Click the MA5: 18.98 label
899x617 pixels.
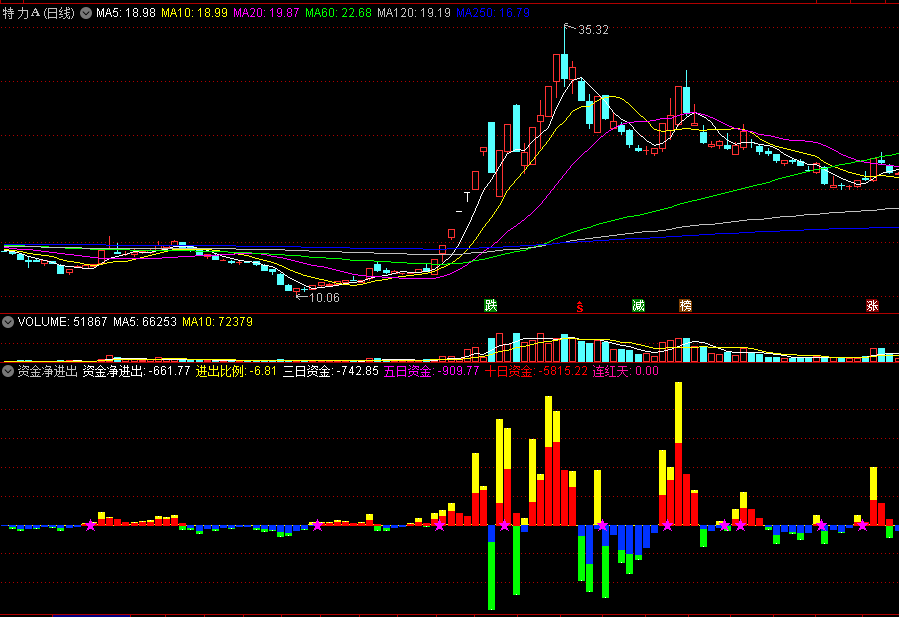pos(126,13)
